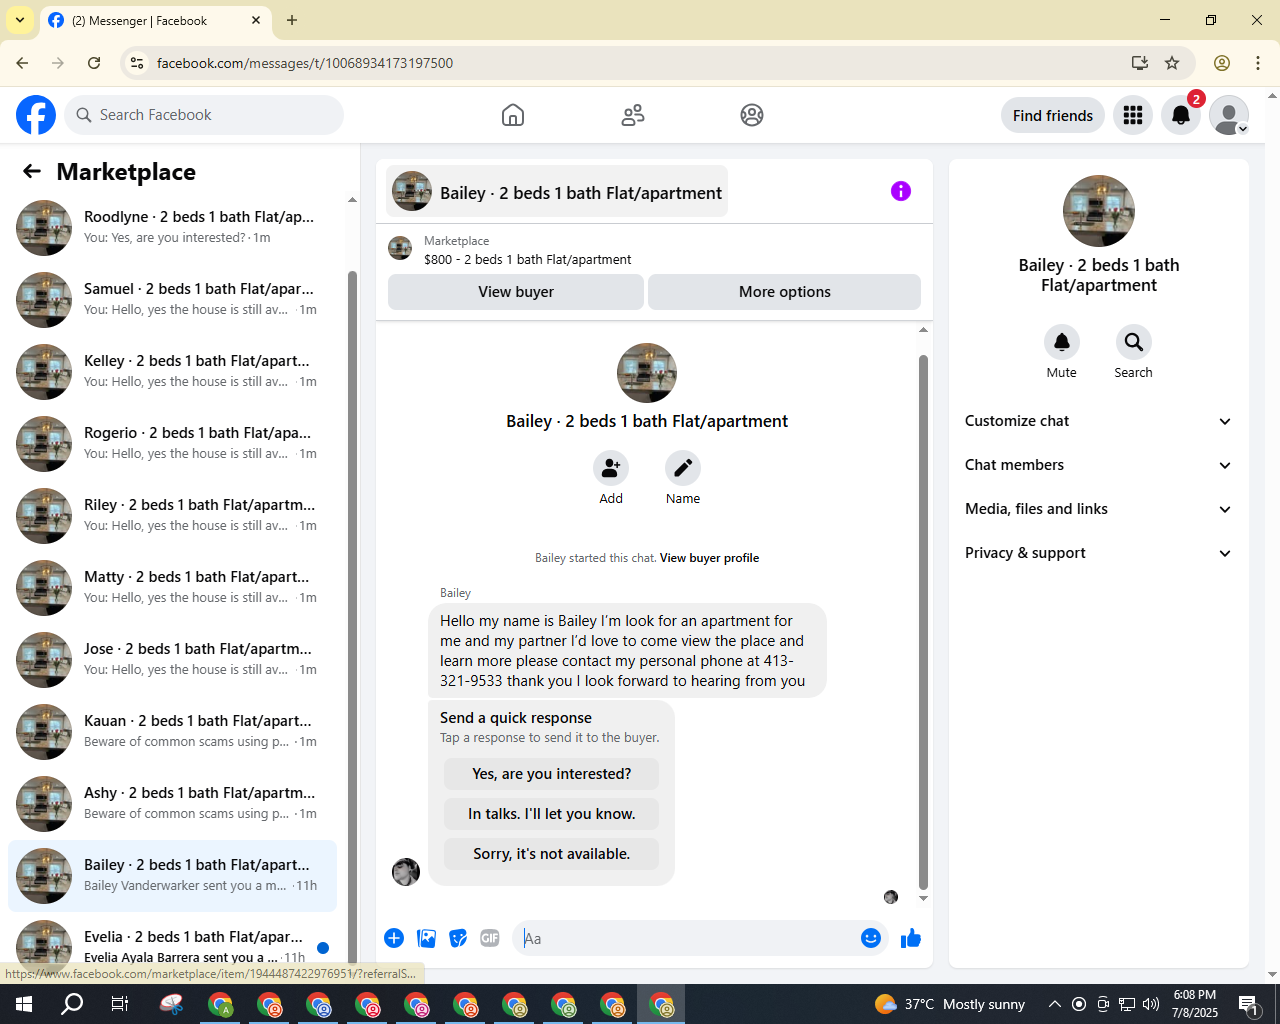Open Samuel conversation in Marketplace list

point(172,300)
